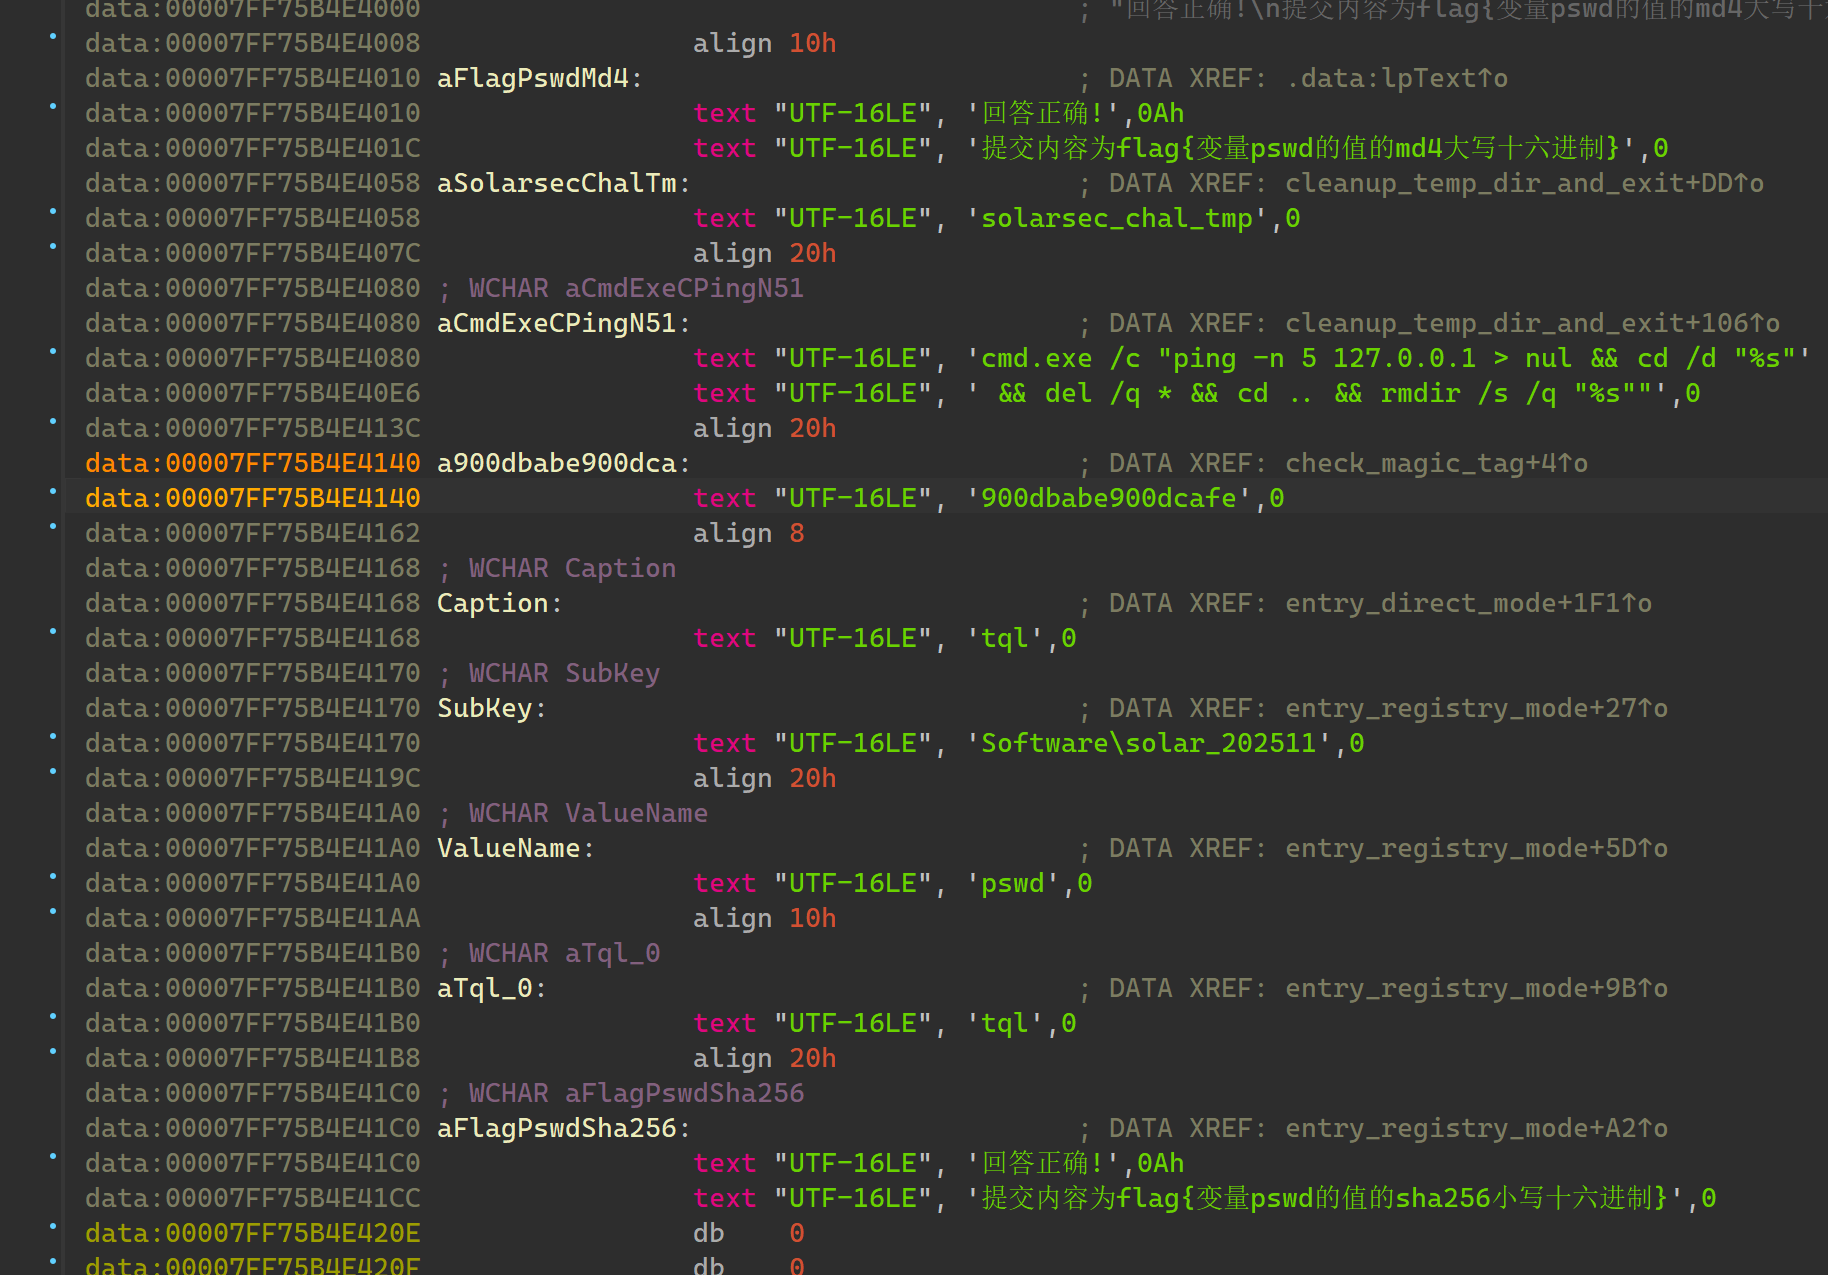Select the aFlagPswdMd4 label name

tap(533, 78)
